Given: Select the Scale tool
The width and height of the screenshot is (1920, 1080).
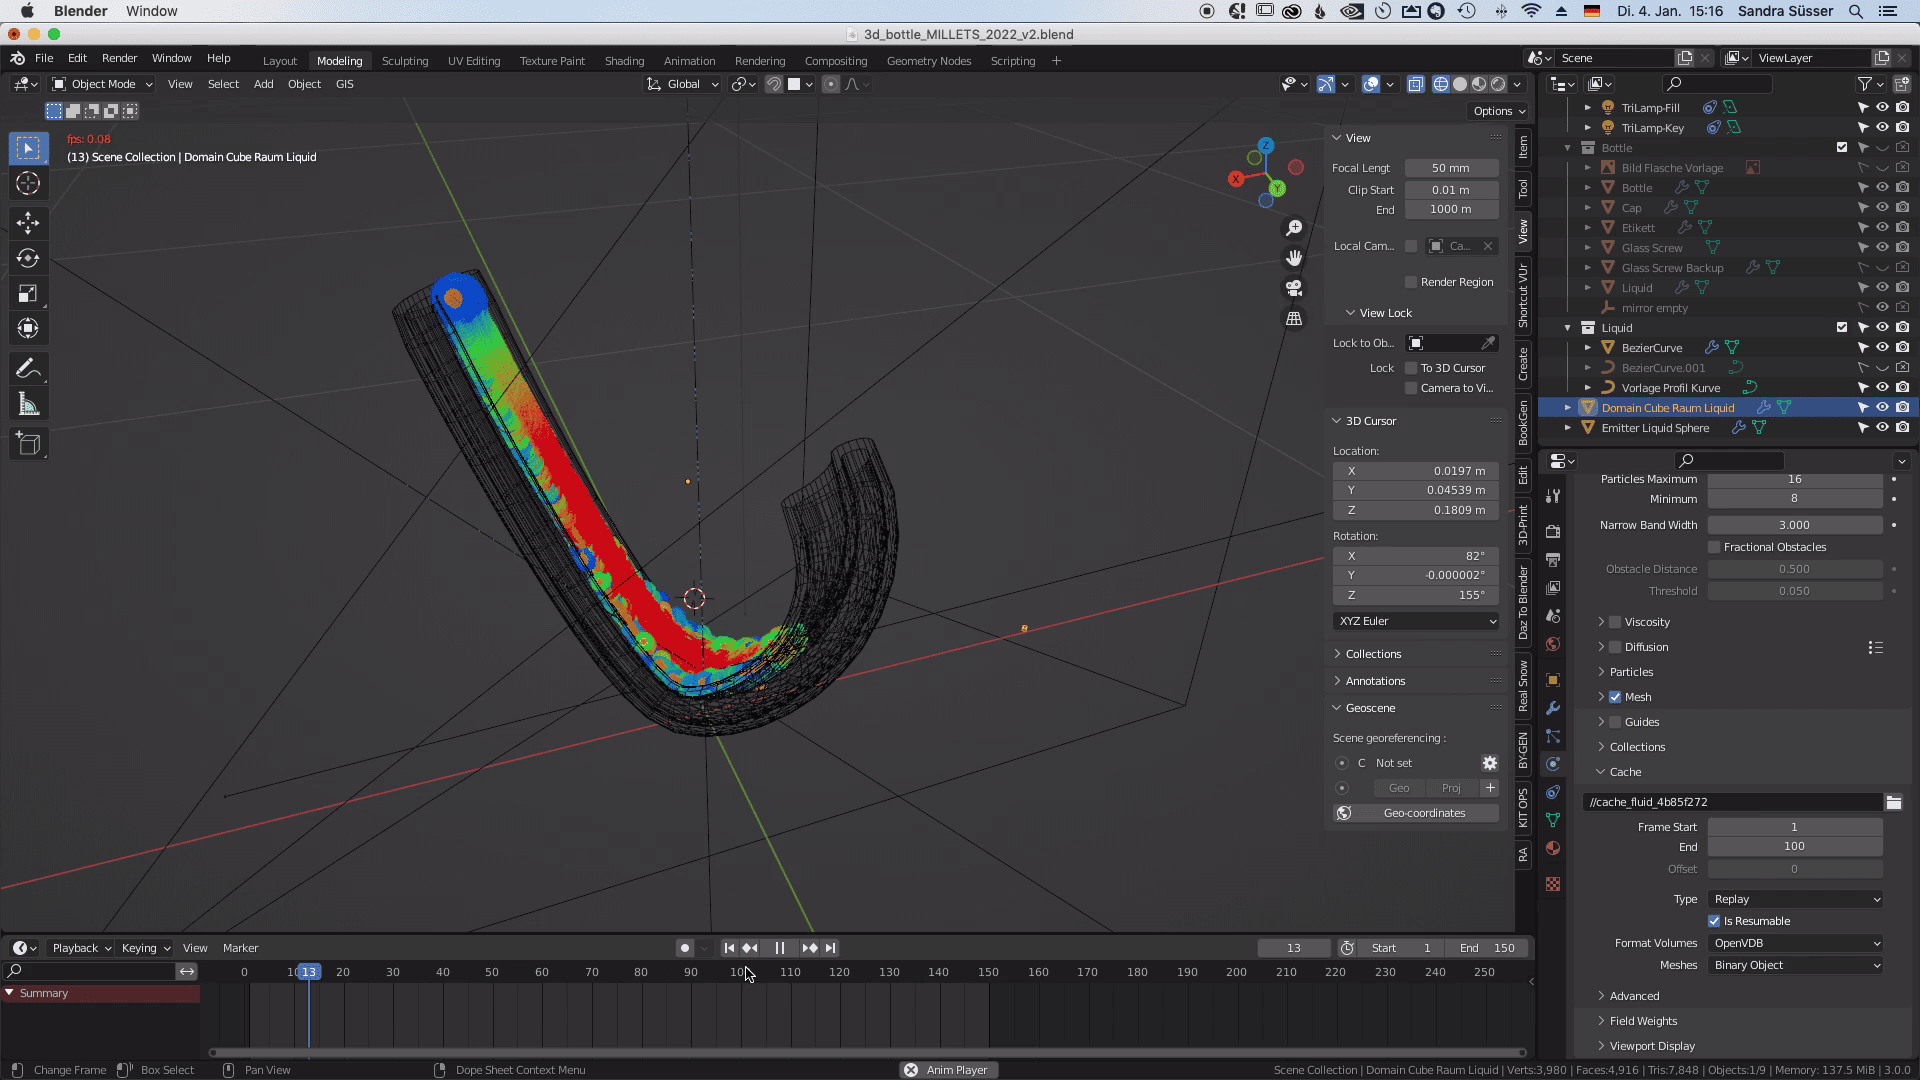Looking at the screenshot, I should [x=28, y=293].
